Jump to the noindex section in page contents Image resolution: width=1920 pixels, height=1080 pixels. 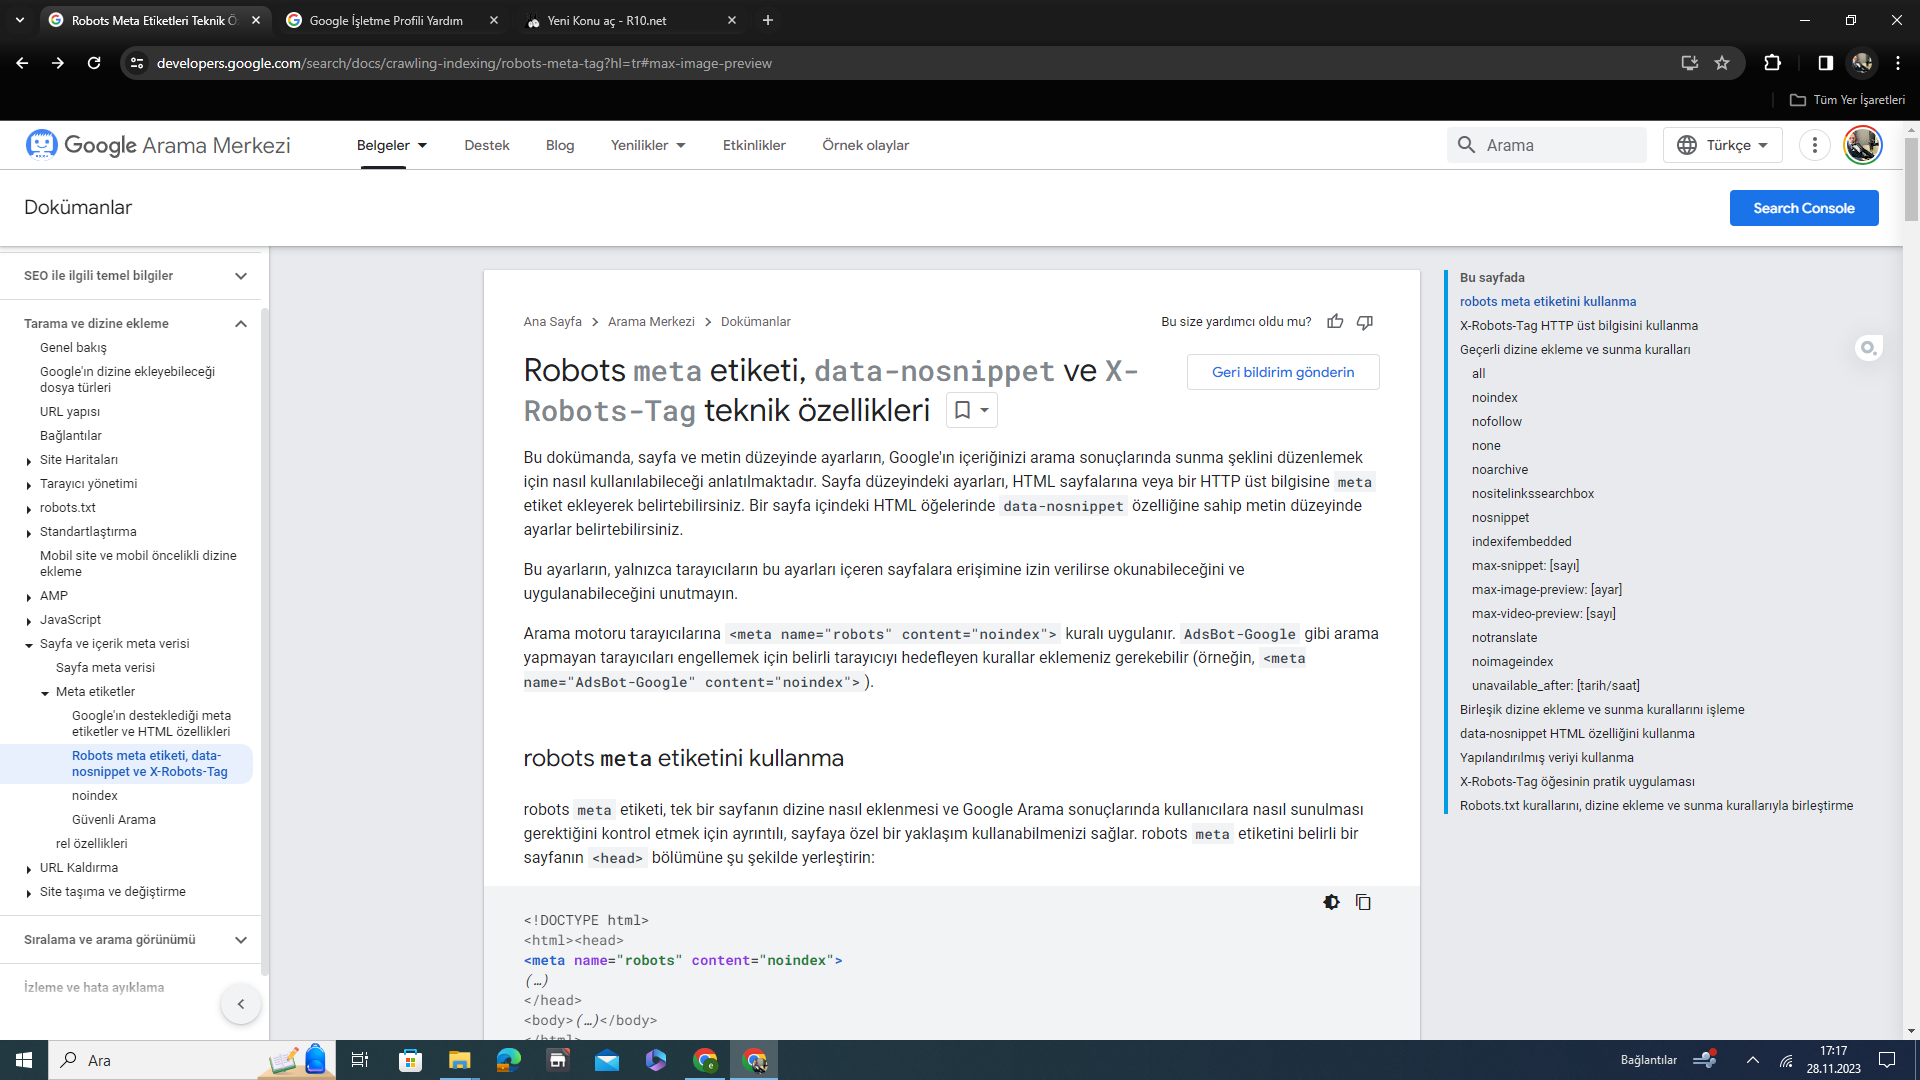click(1495, 398)
